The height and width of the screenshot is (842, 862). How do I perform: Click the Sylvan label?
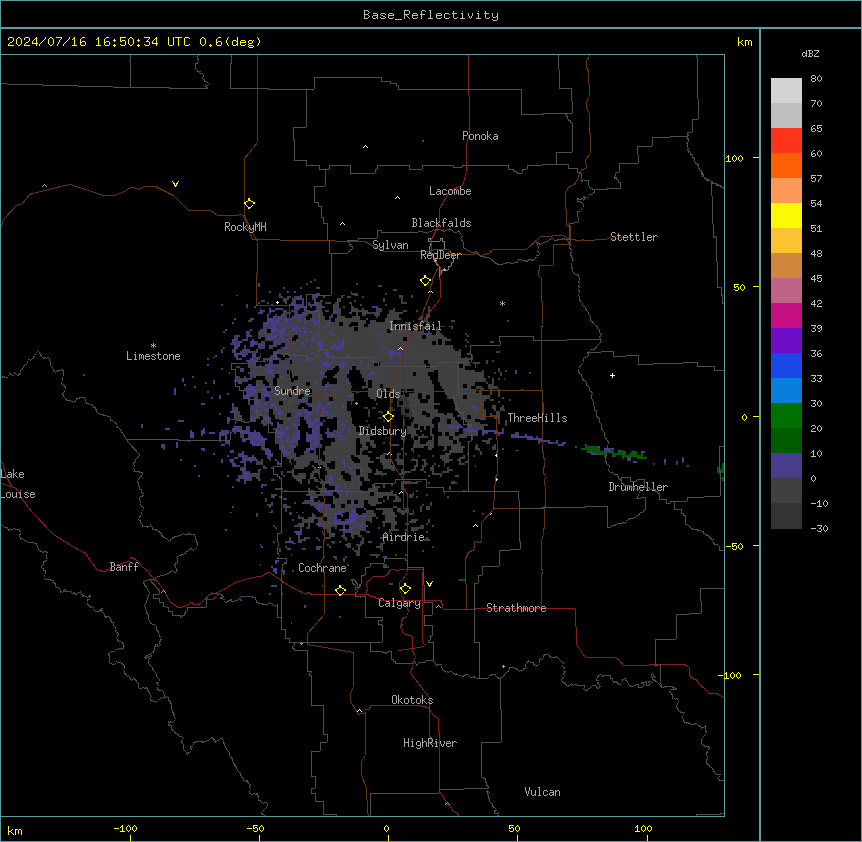[x=390, y=245]
